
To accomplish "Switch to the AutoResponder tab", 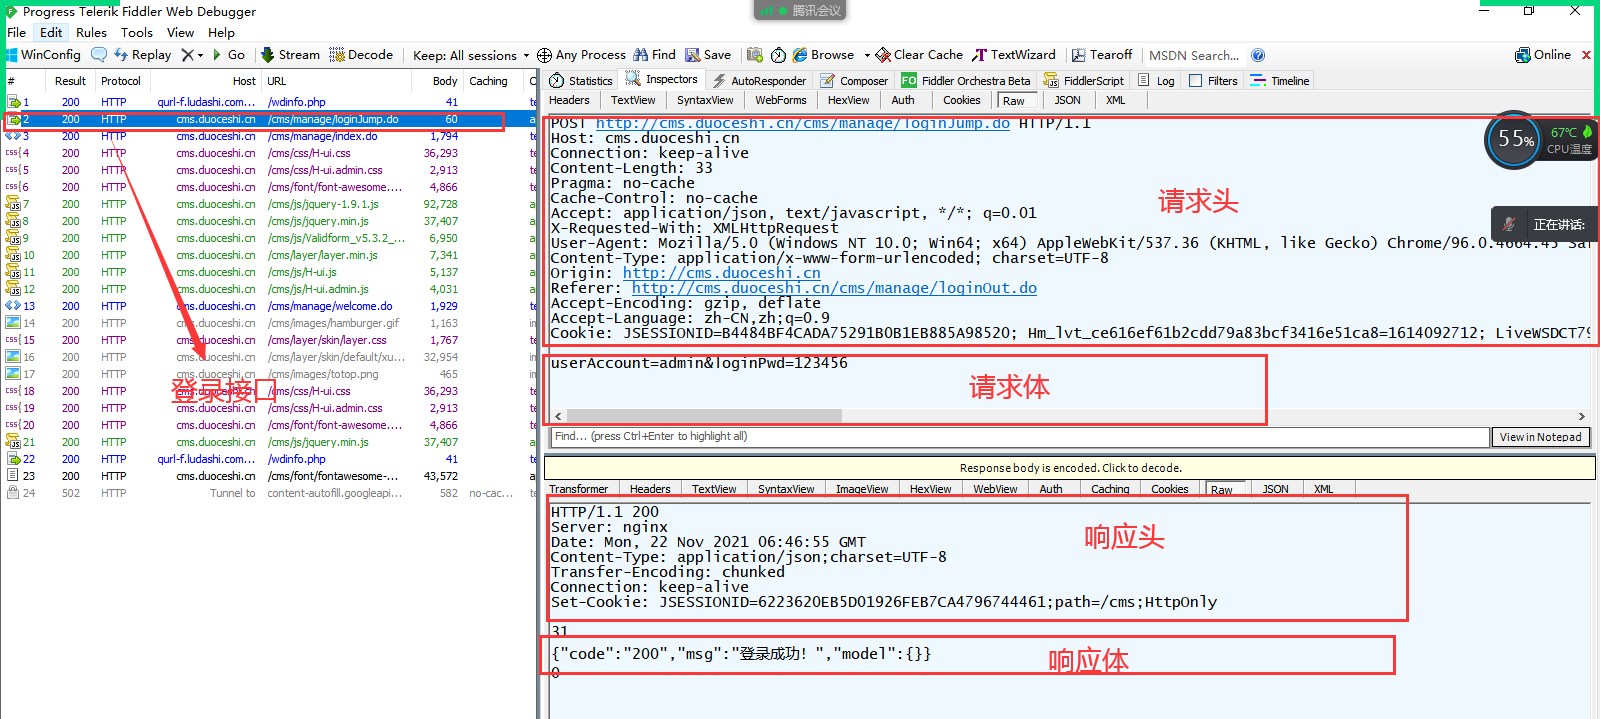I will [x=759, y=81].
